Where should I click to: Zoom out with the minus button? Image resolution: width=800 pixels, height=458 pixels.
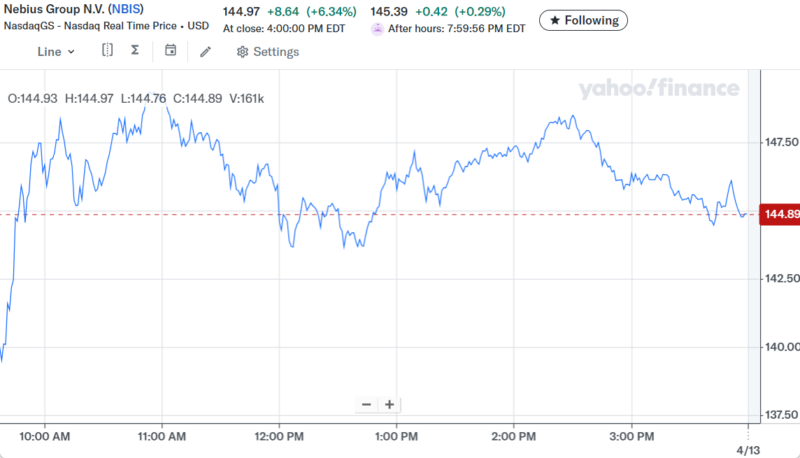(x=366, y=404)
